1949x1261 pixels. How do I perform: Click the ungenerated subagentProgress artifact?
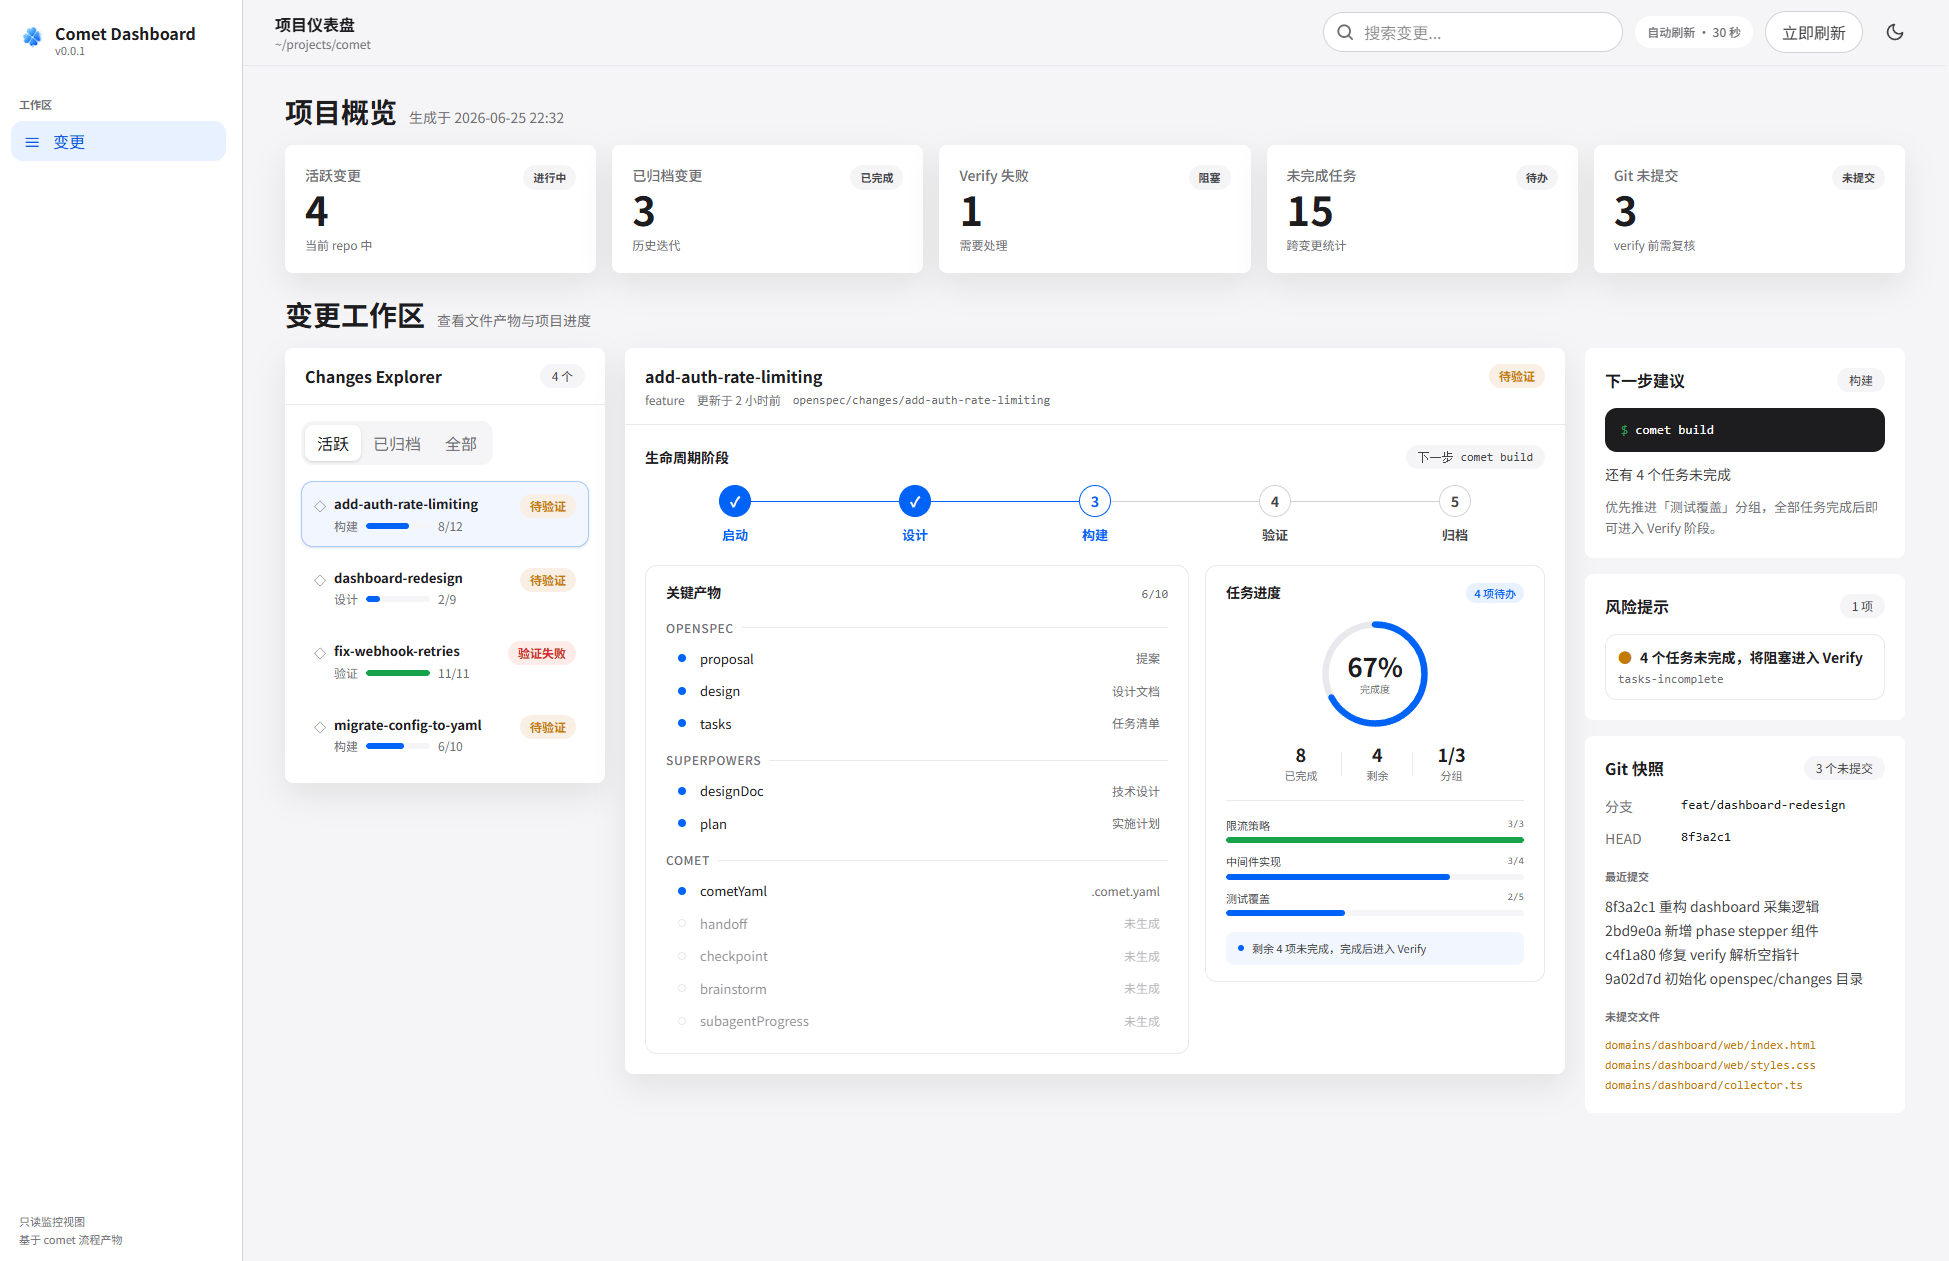click(917, 1021)
